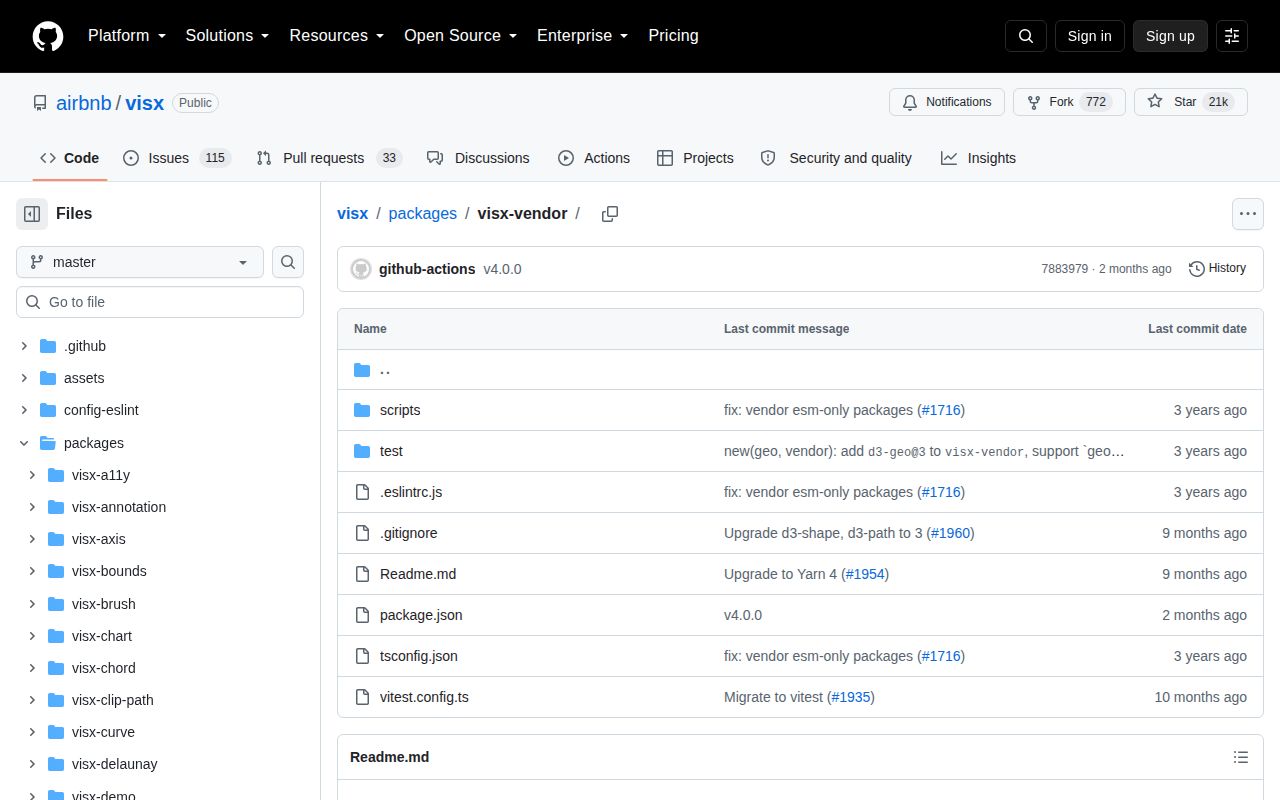Viewport: 1280px width, 800px height.
Task: Open the Resources dropdown menu
Action: point(337,36)
